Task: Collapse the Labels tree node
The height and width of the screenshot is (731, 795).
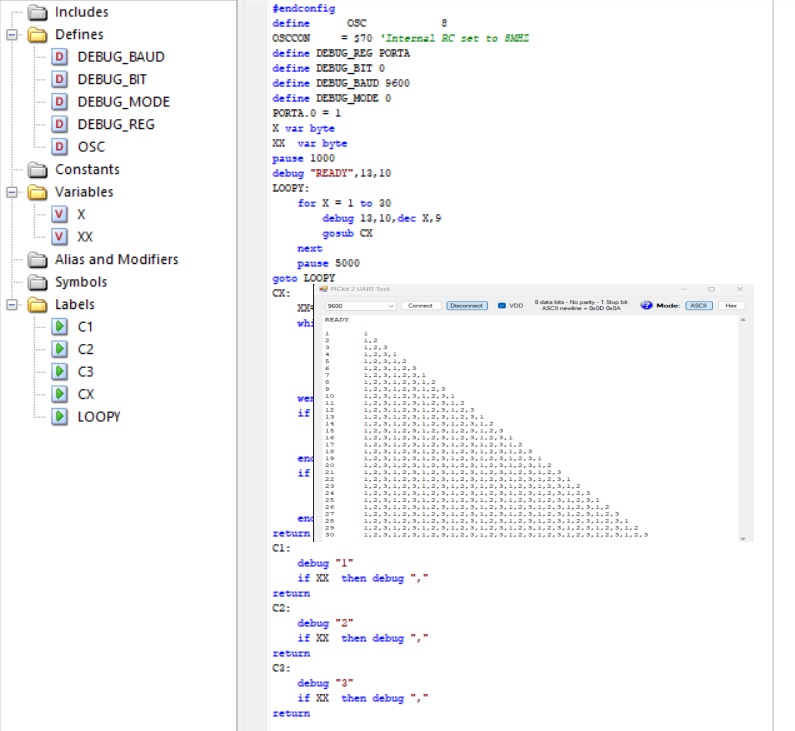Action: (x=12, y=304)
